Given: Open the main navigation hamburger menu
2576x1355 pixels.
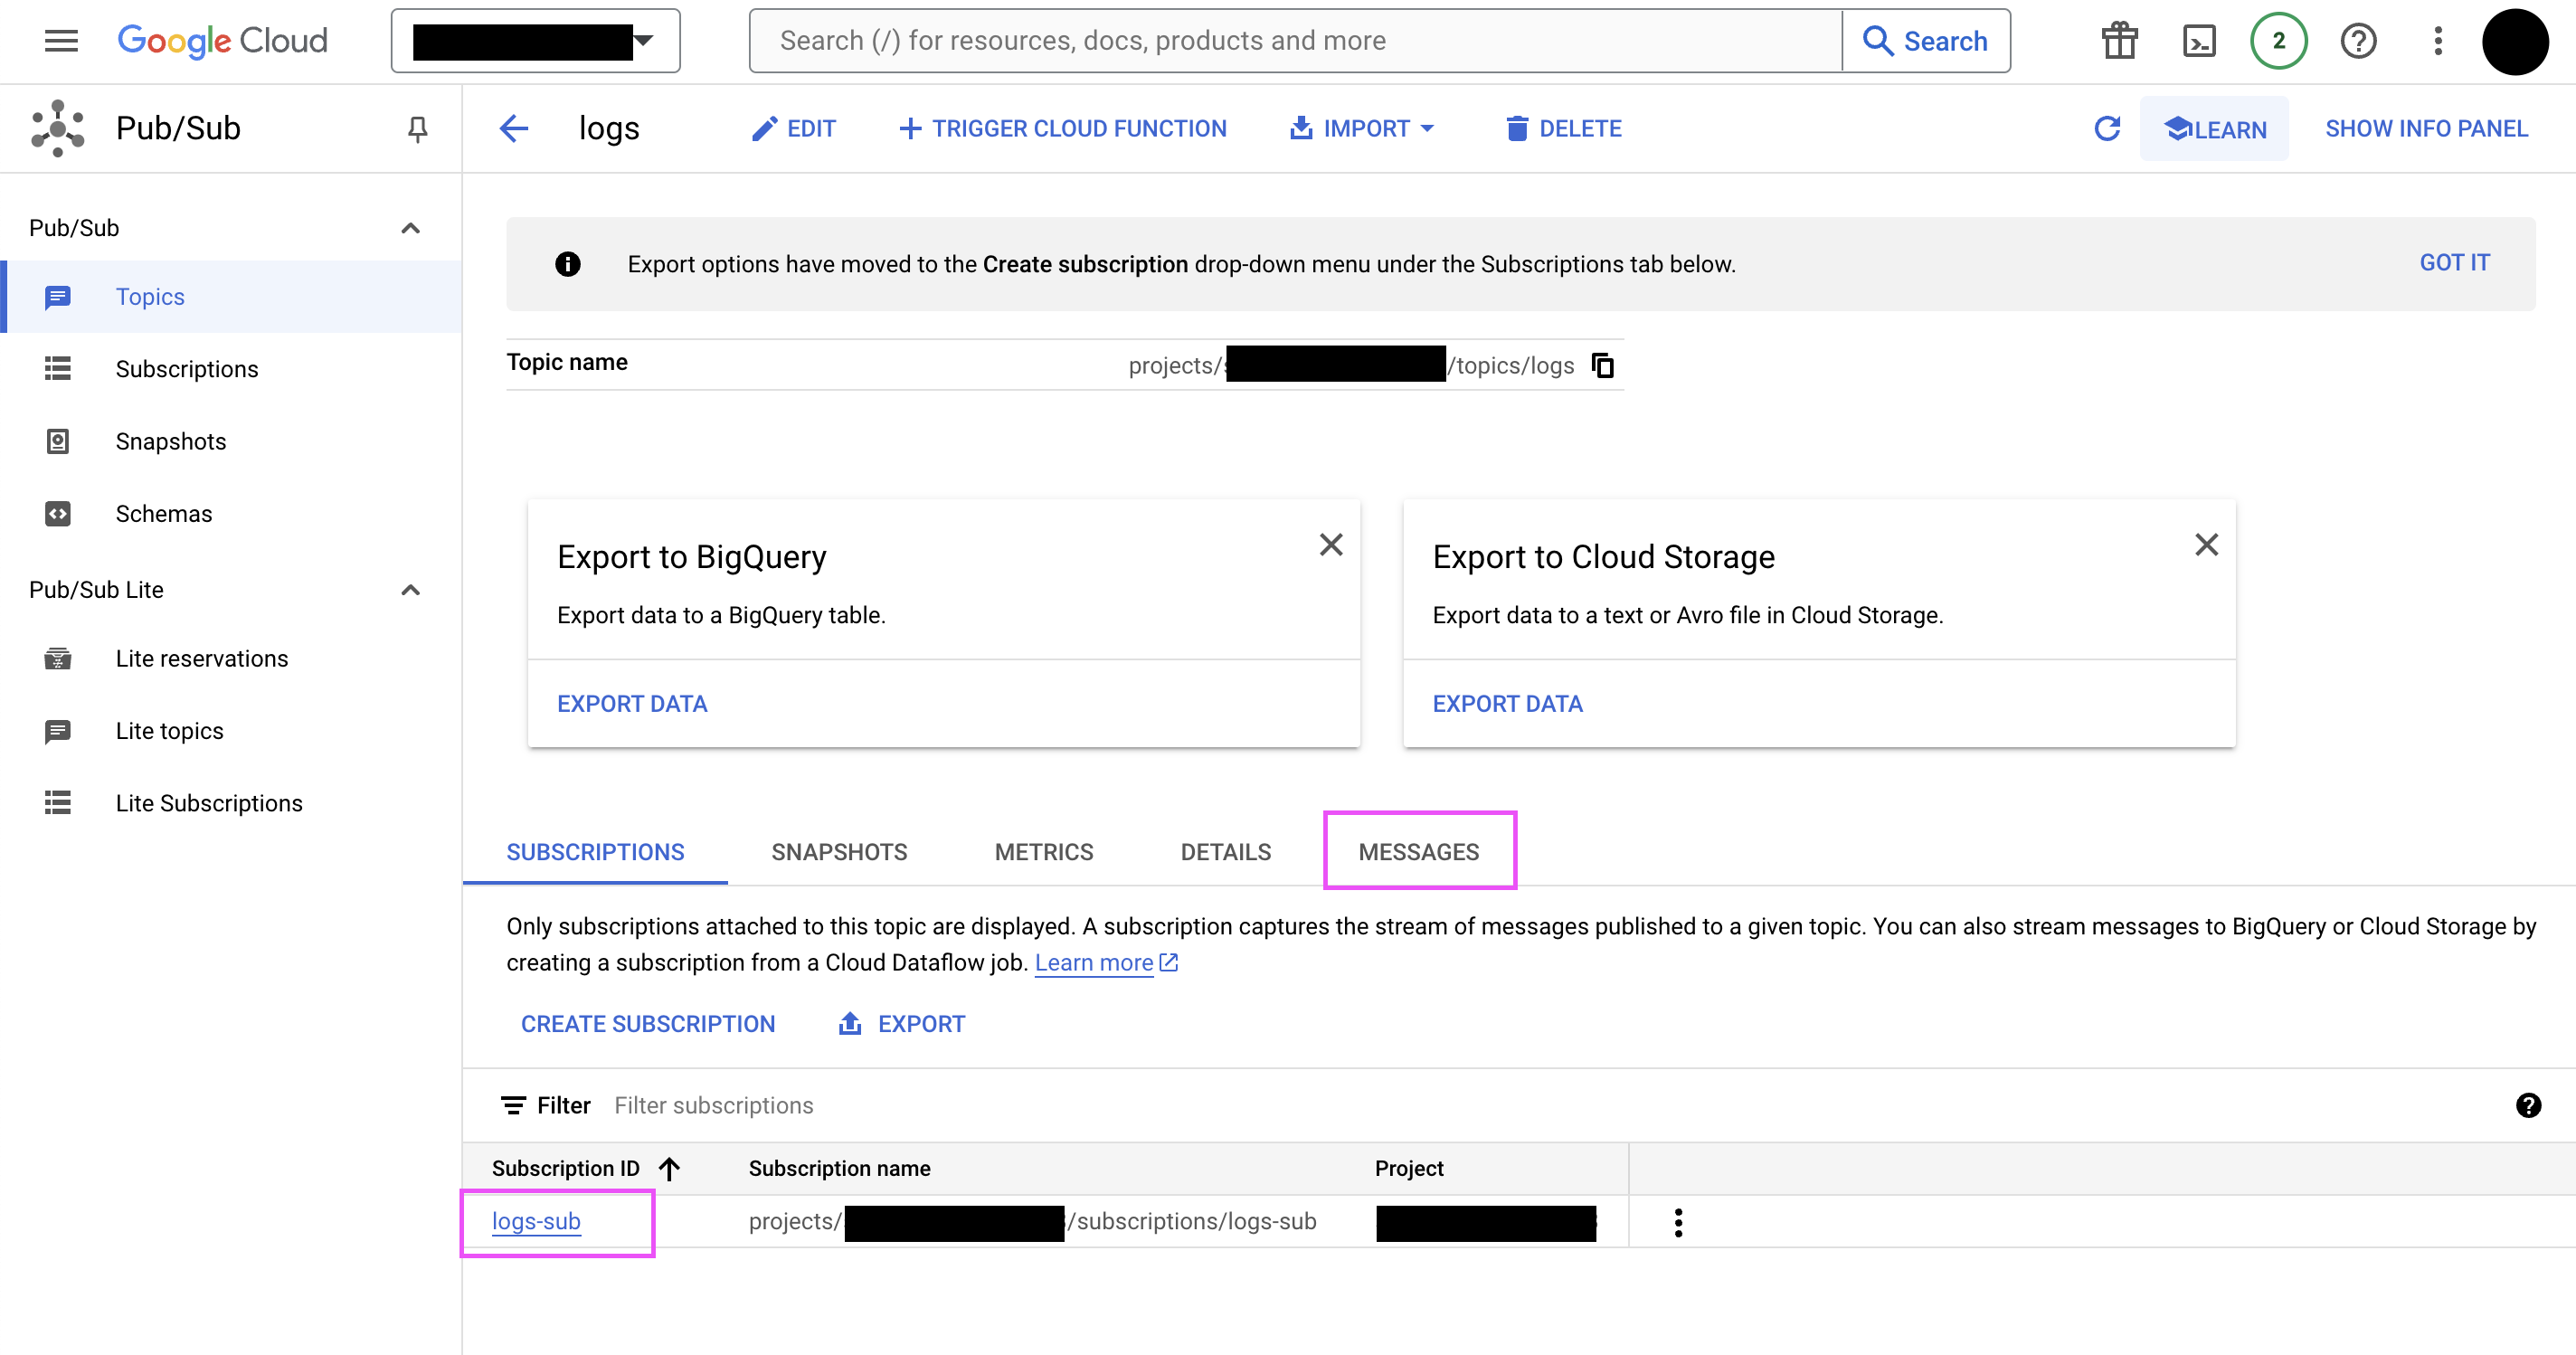Looking at the screenshot, I should coord(61,41).
